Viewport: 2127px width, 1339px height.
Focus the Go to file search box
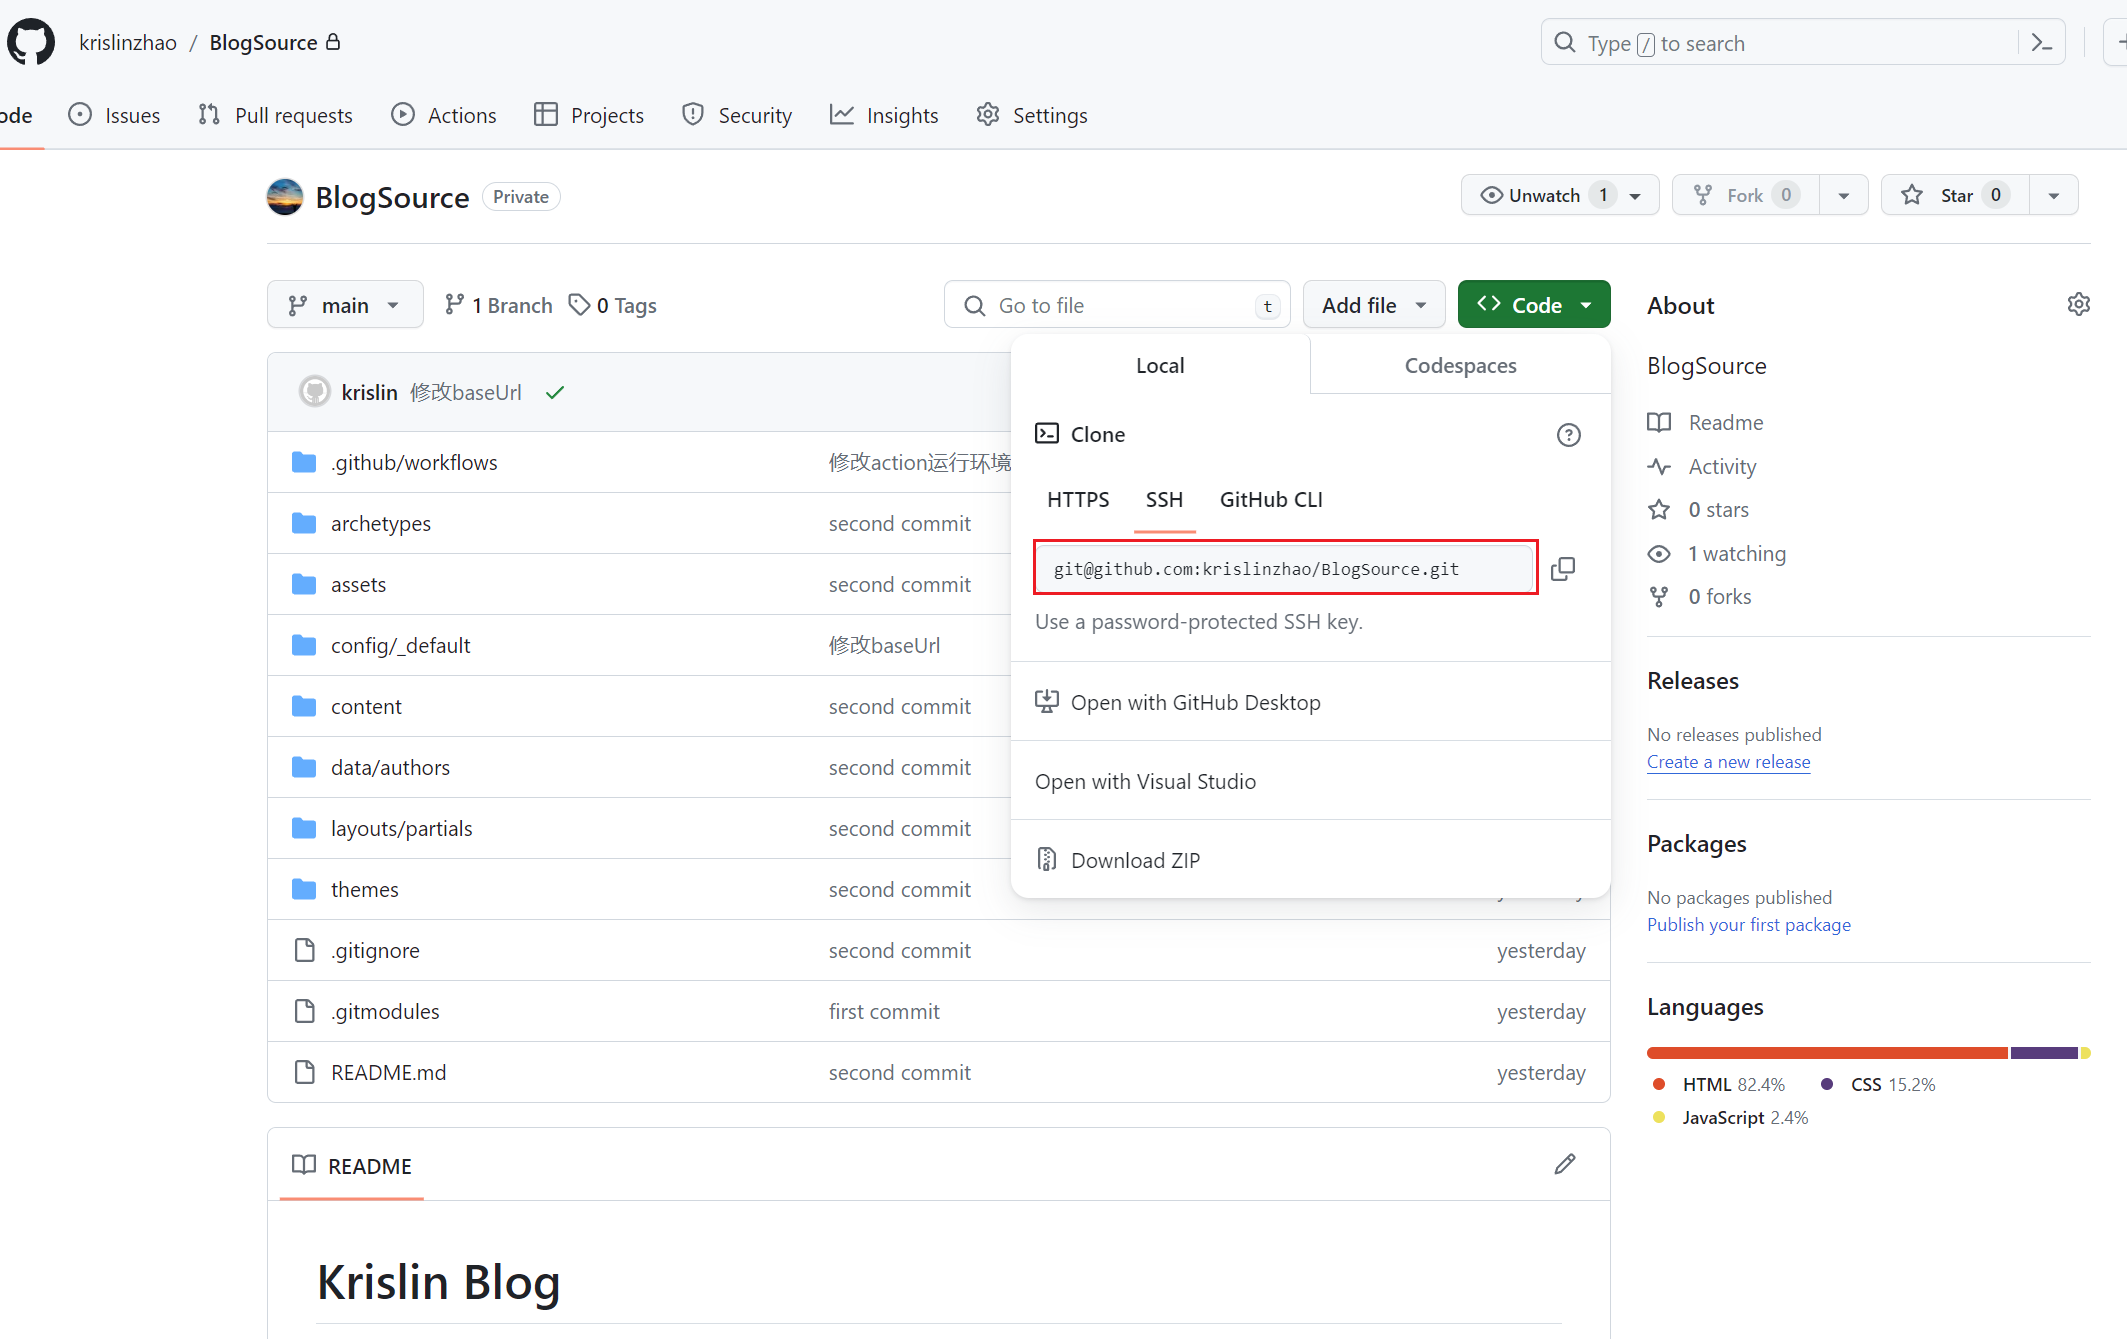tap(1117, 305)
